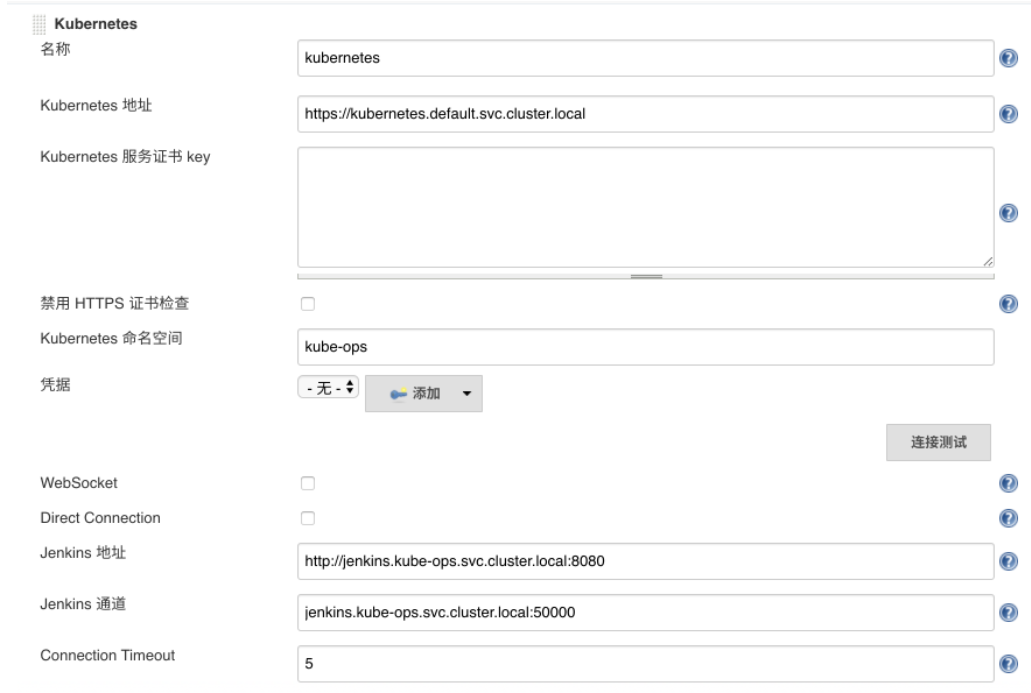The height and width of the screenshot is (693, 1031).
Task: Click the Kubernetes 命名空间 label
Action: pyautogui.click(x=111, y=338)
